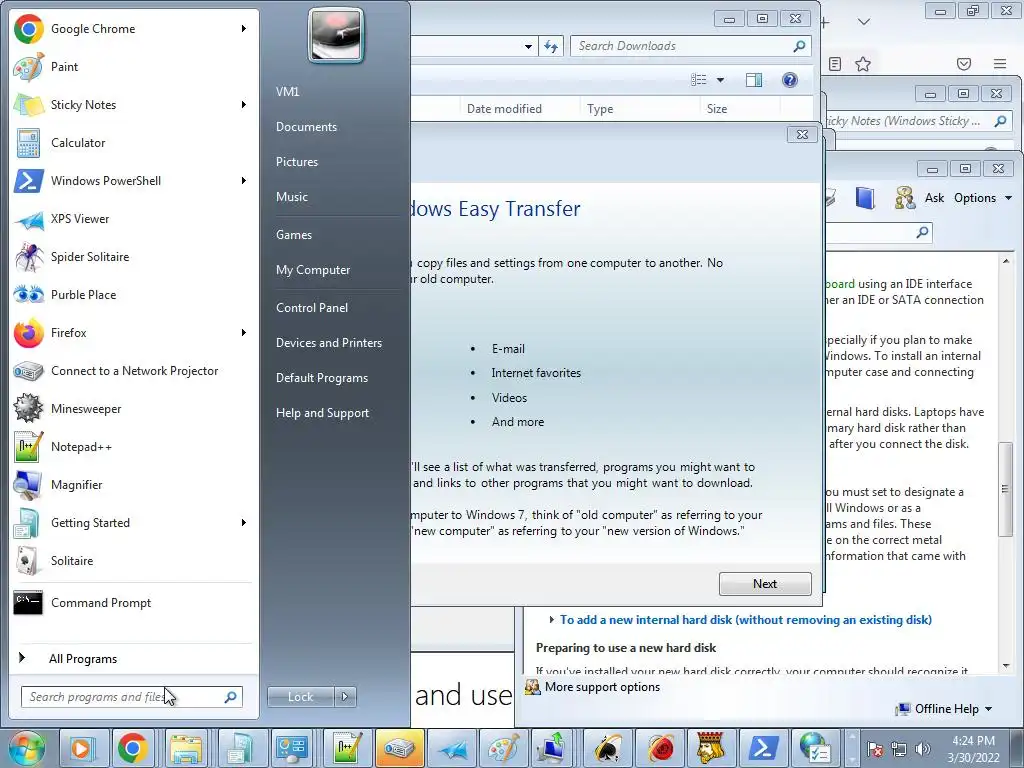The height and width of the screenshot is (768, 1024).
Task: Expand Windows PowerShell submenu arrow
Action: click(244, 180)
